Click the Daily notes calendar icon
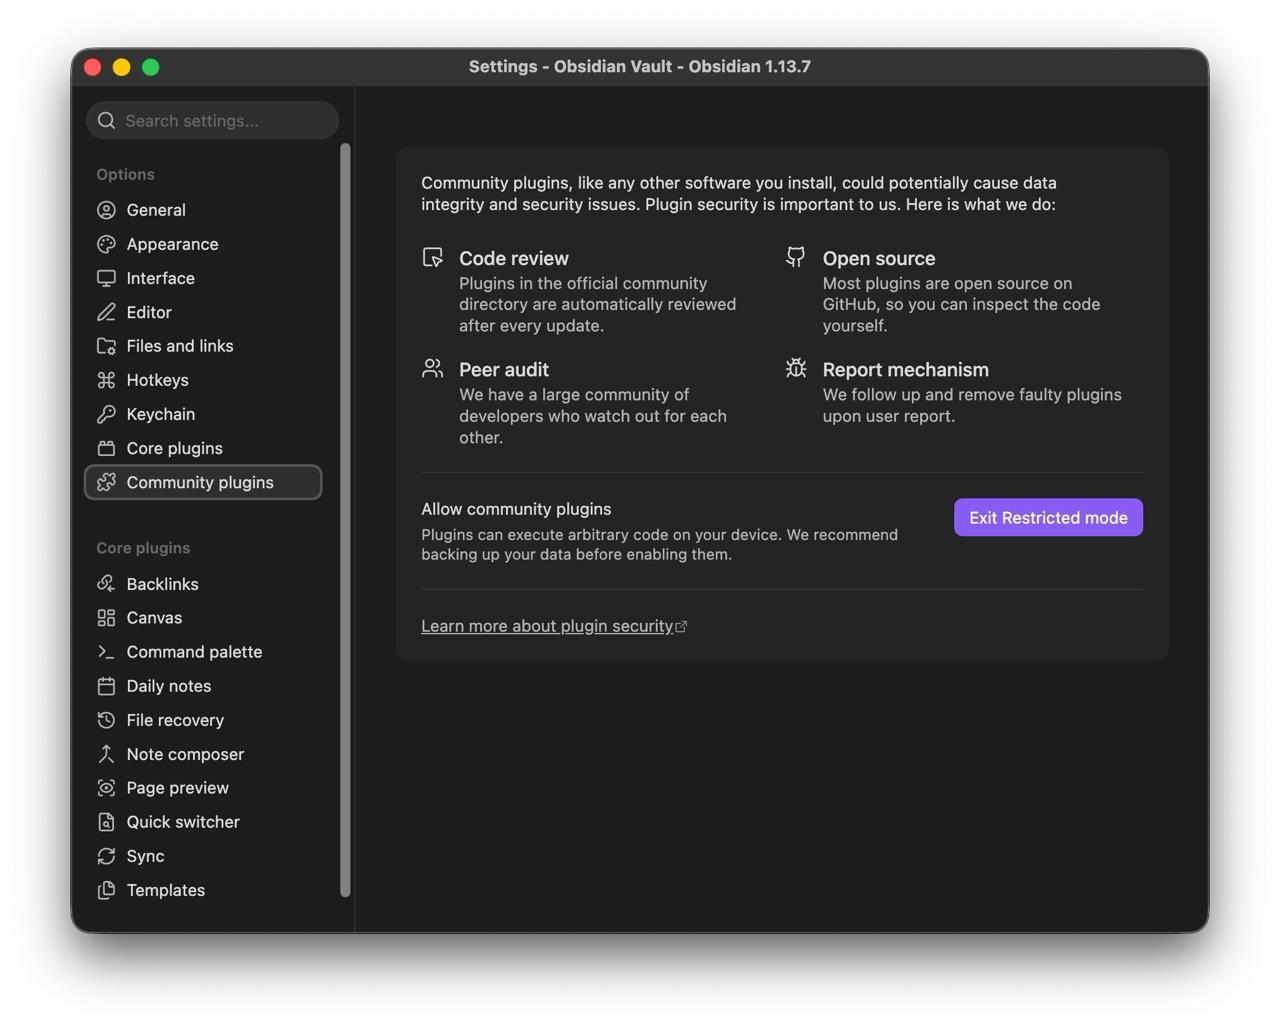The image size is (1280, 1027). click(106, 686)
